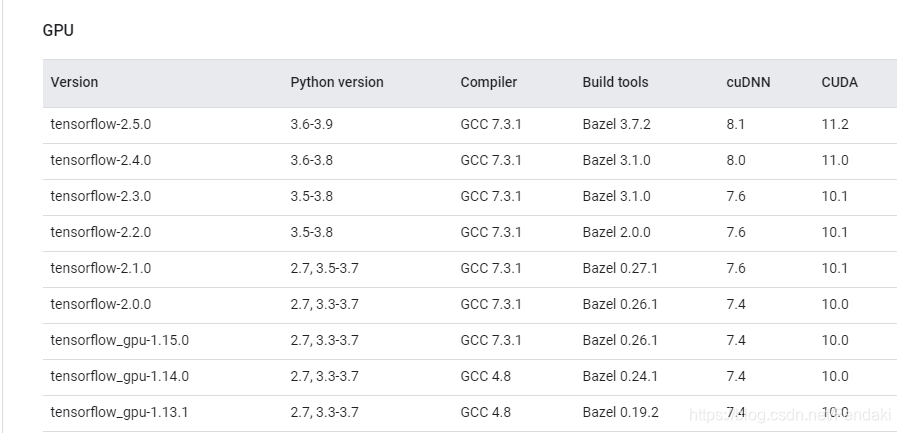
Task: Select the Compiler column header
Action: [488, 82]
